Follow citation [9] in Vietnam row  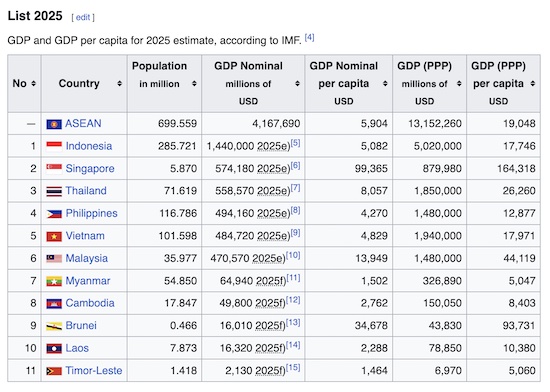[x=295, y=232]
